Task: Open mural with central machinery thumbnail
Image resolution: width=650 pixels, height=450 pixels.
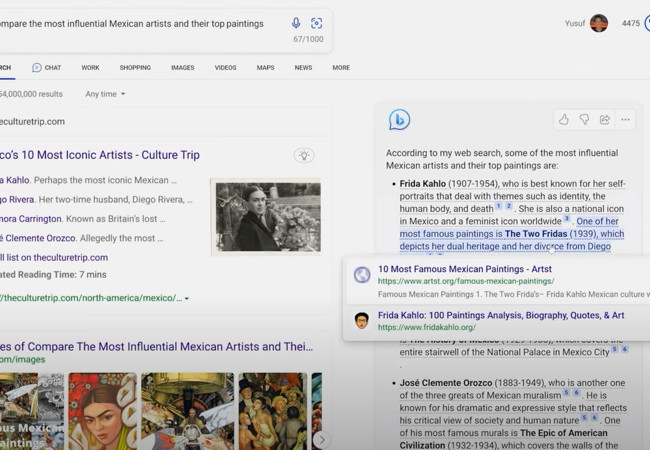Action: coord(187,411)
